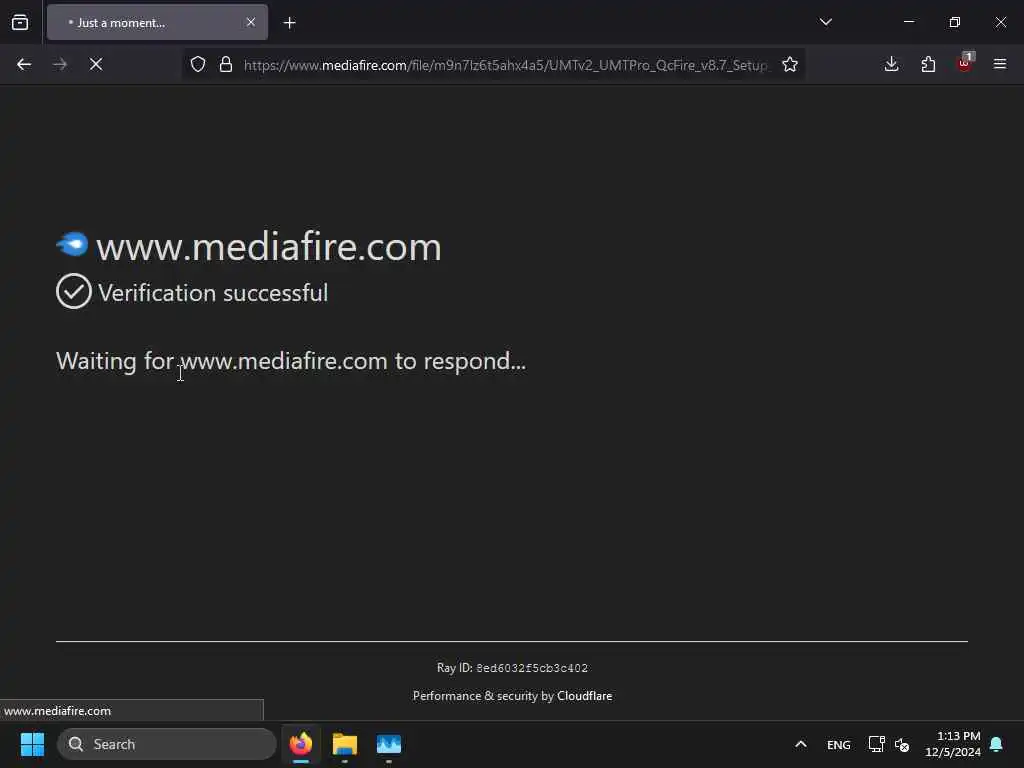Go back one page with the back arrow
The image size is (1024, 768).
tap(24, 64)
